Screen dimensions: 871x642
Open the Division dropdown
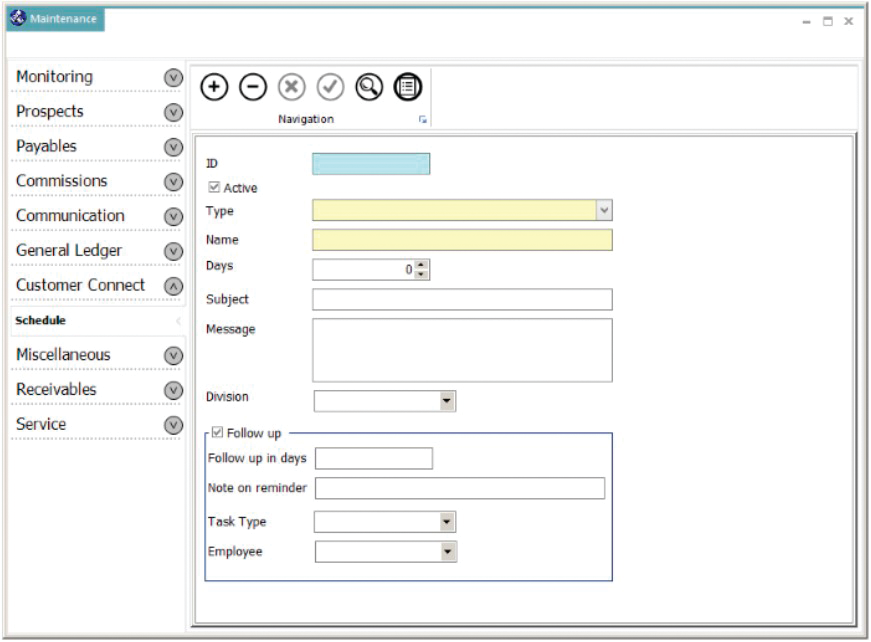(x=444, y=400)
